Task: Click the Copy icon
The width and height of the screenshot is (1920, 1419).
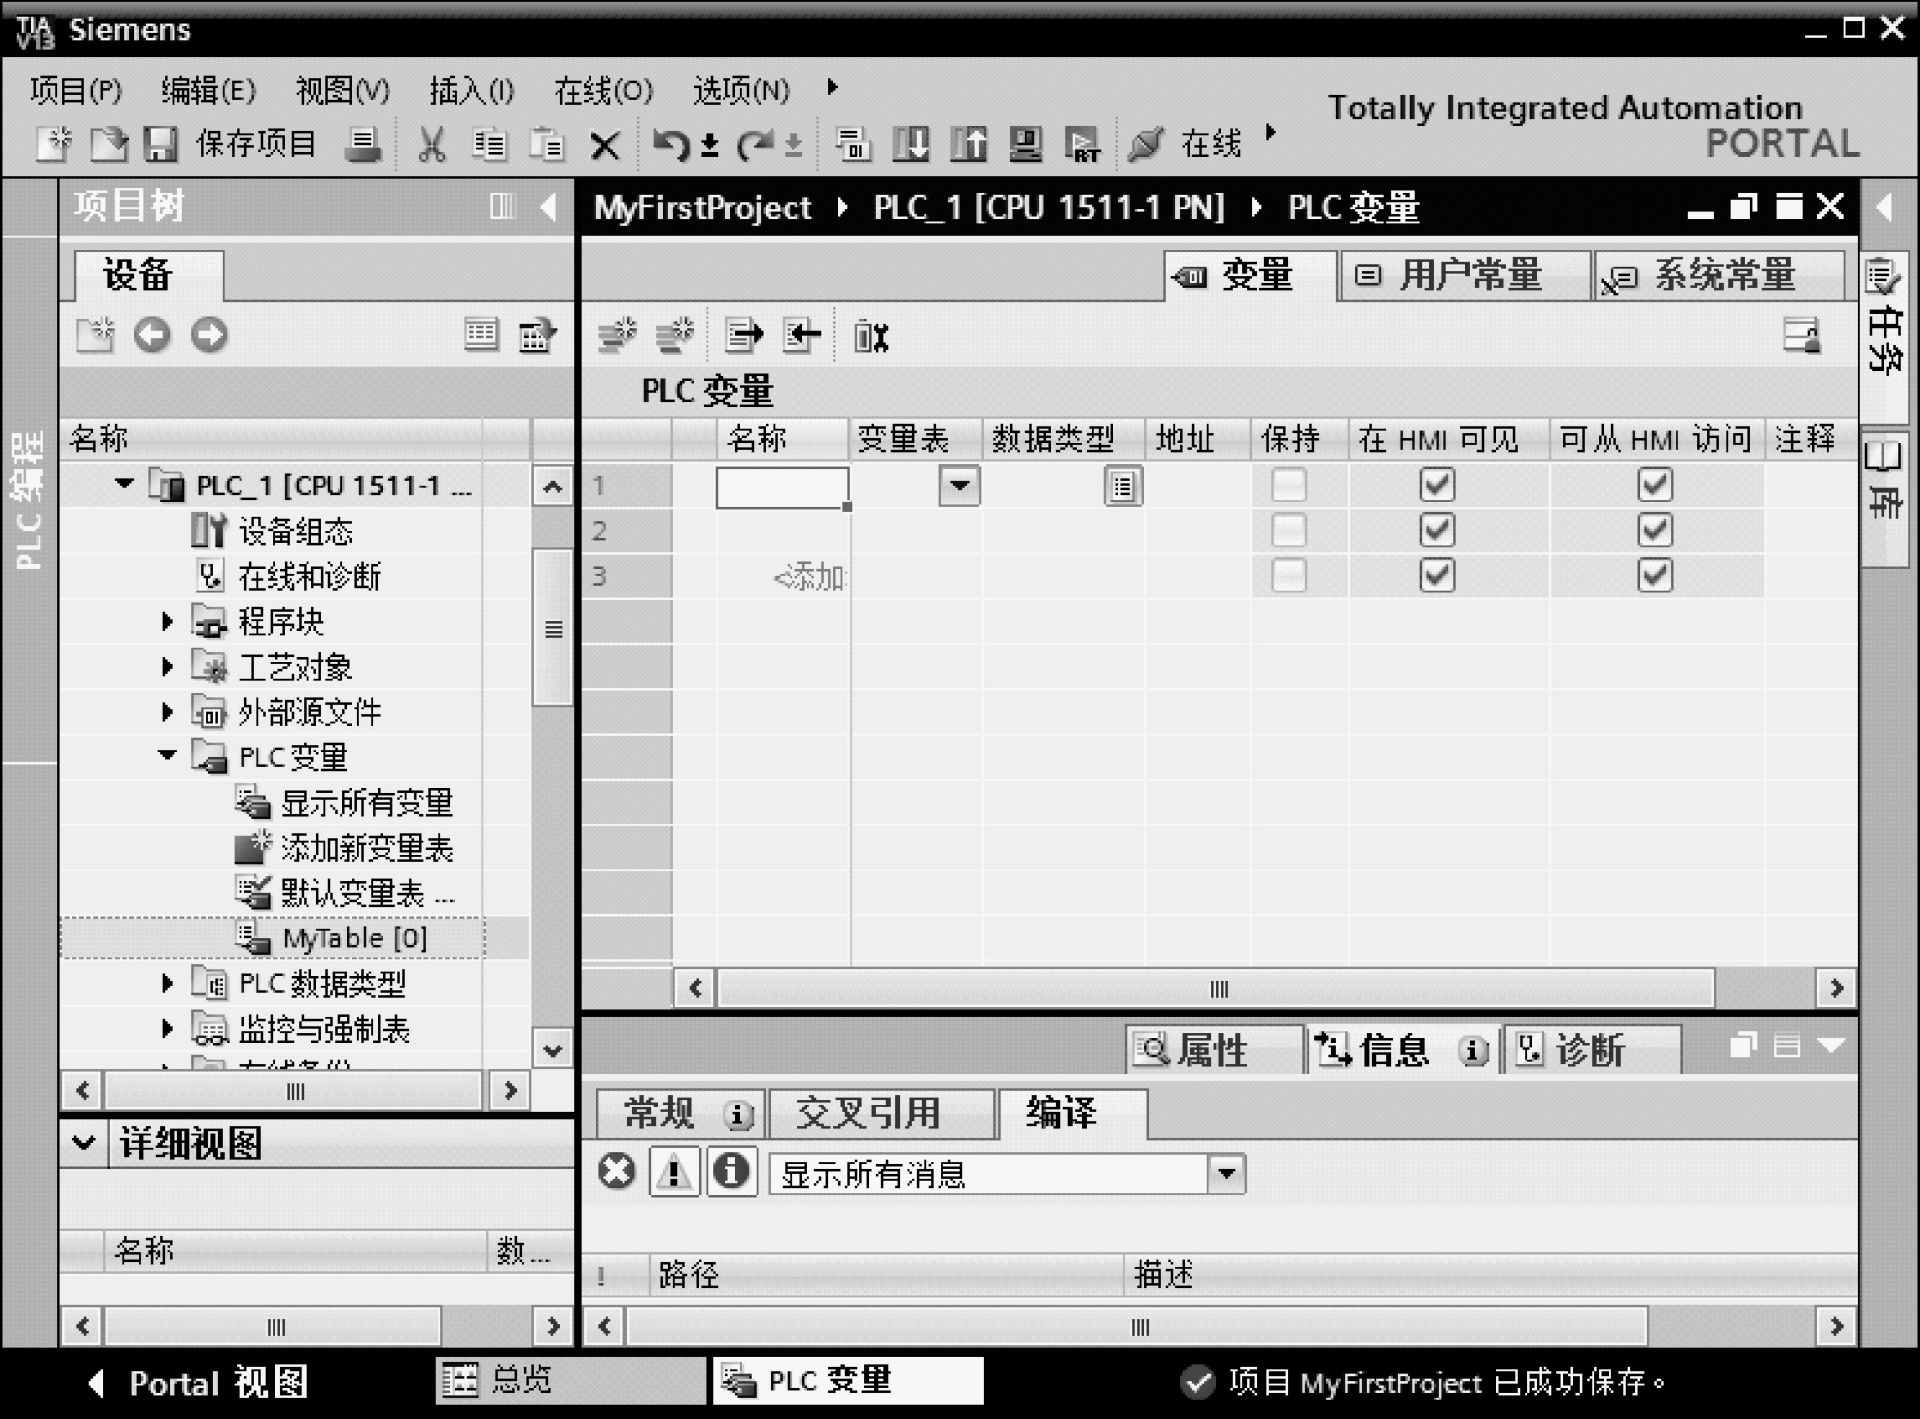Action: 488,145
